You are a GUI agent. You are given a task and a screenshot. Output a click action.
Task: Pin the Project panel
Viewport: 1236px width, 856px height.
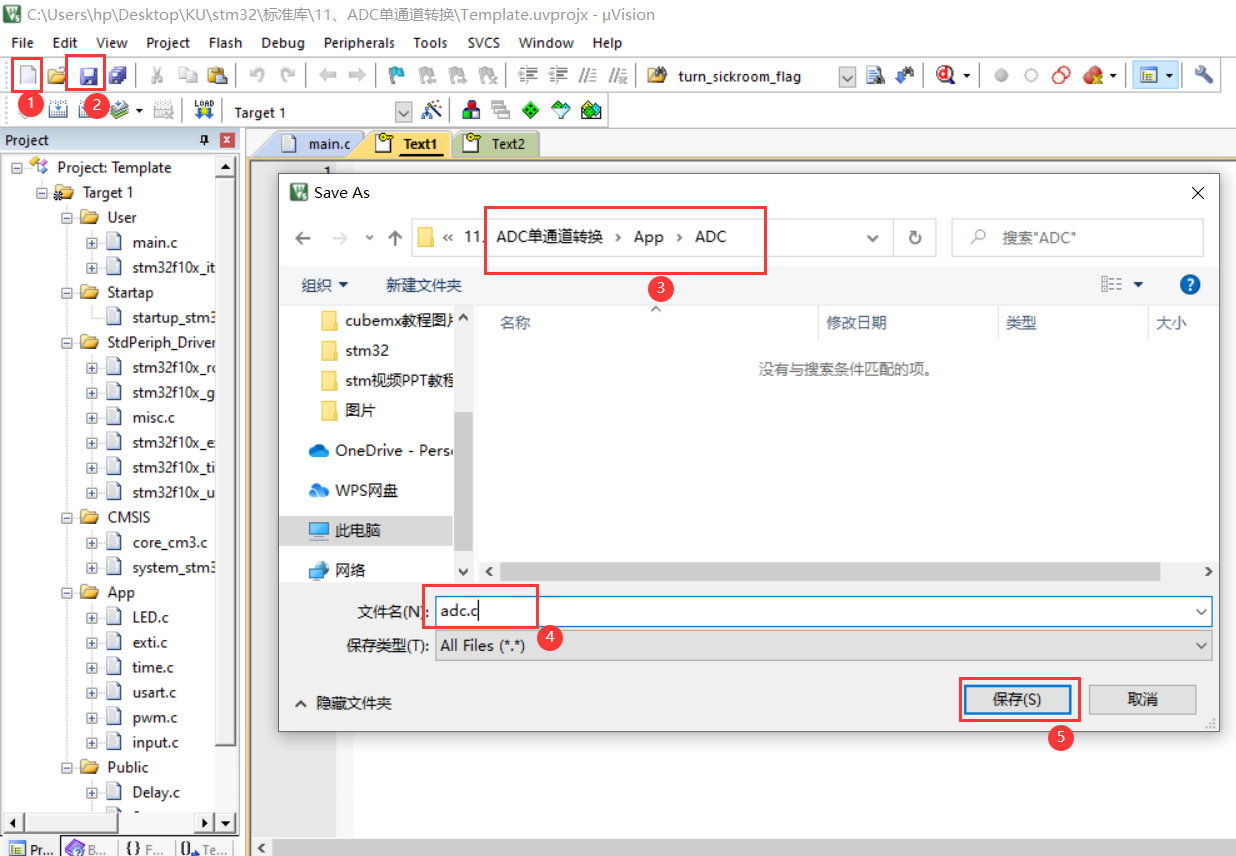[x=204, y=140]
